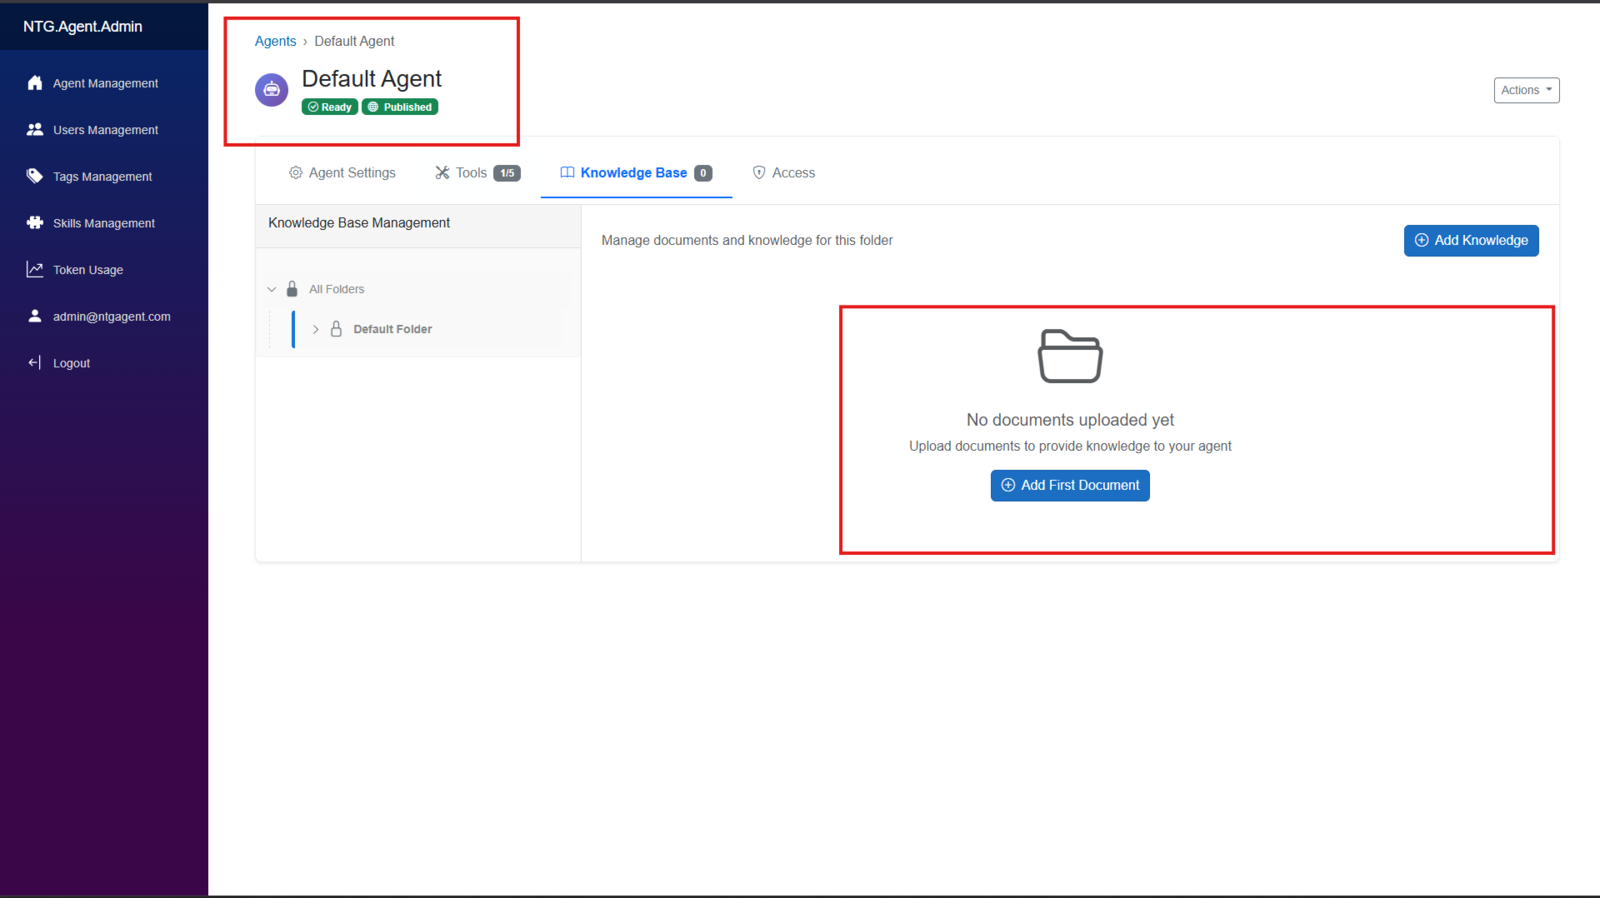Select the Published status badge
The image size is (1600, 898).
click(400, 107)
